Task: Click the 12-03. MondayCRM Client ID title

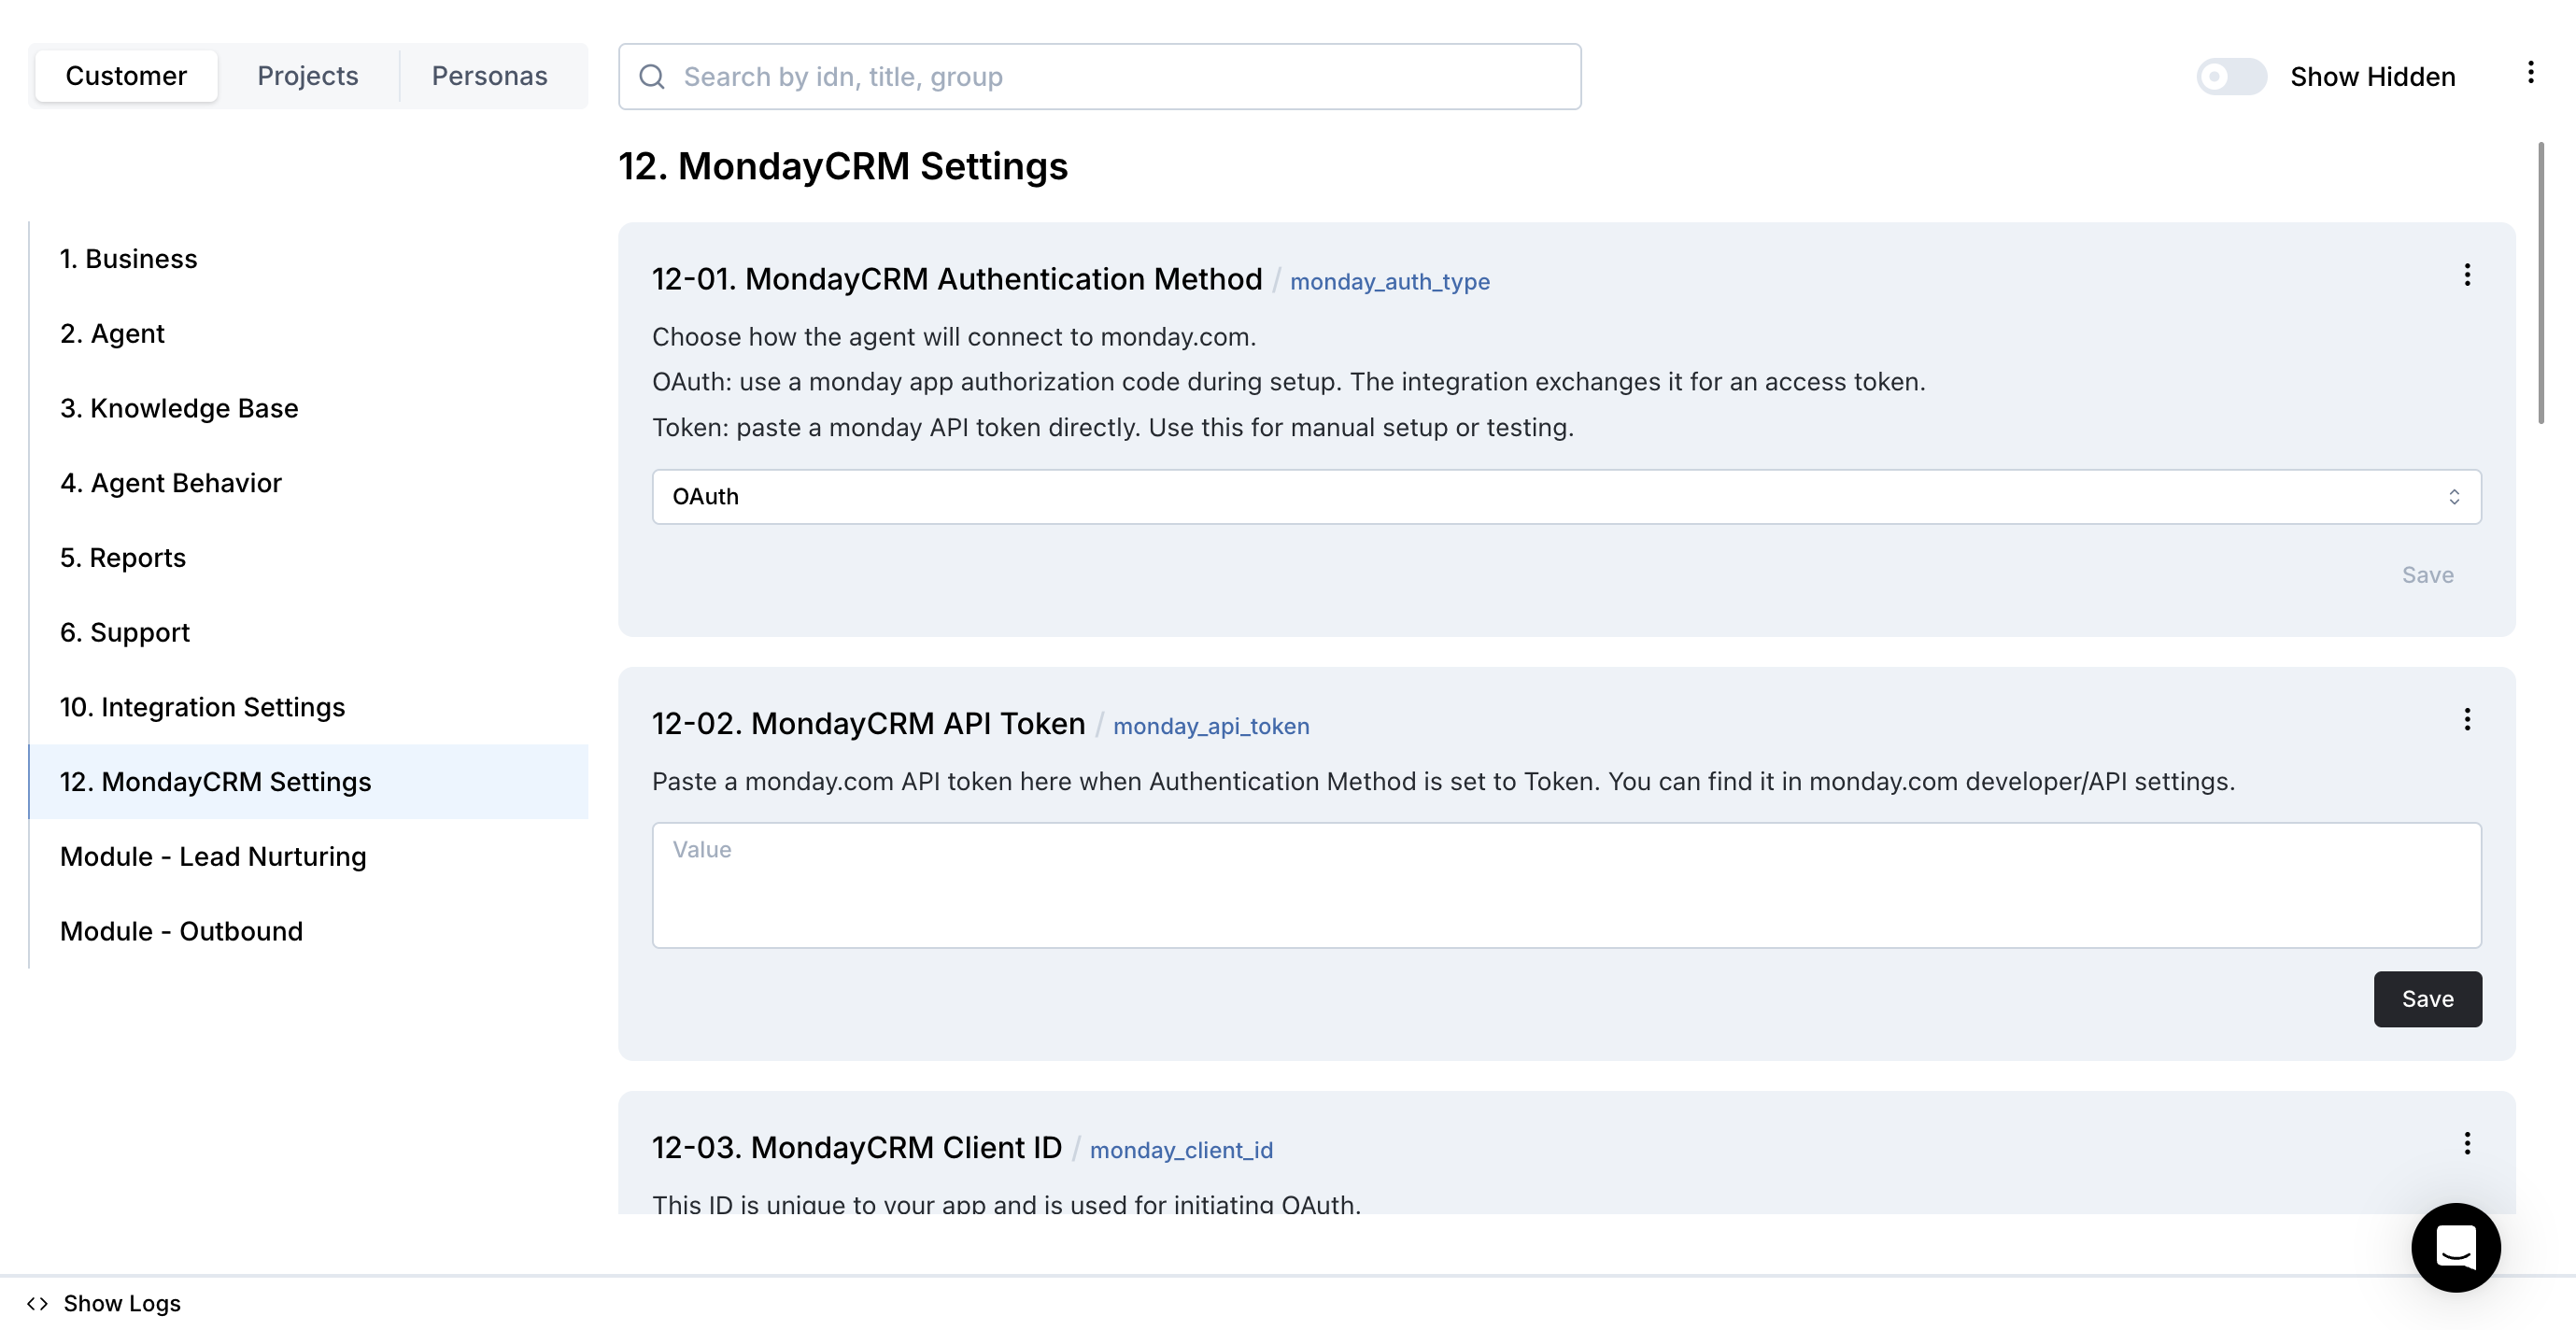Action: click(x=857, y=1147)
